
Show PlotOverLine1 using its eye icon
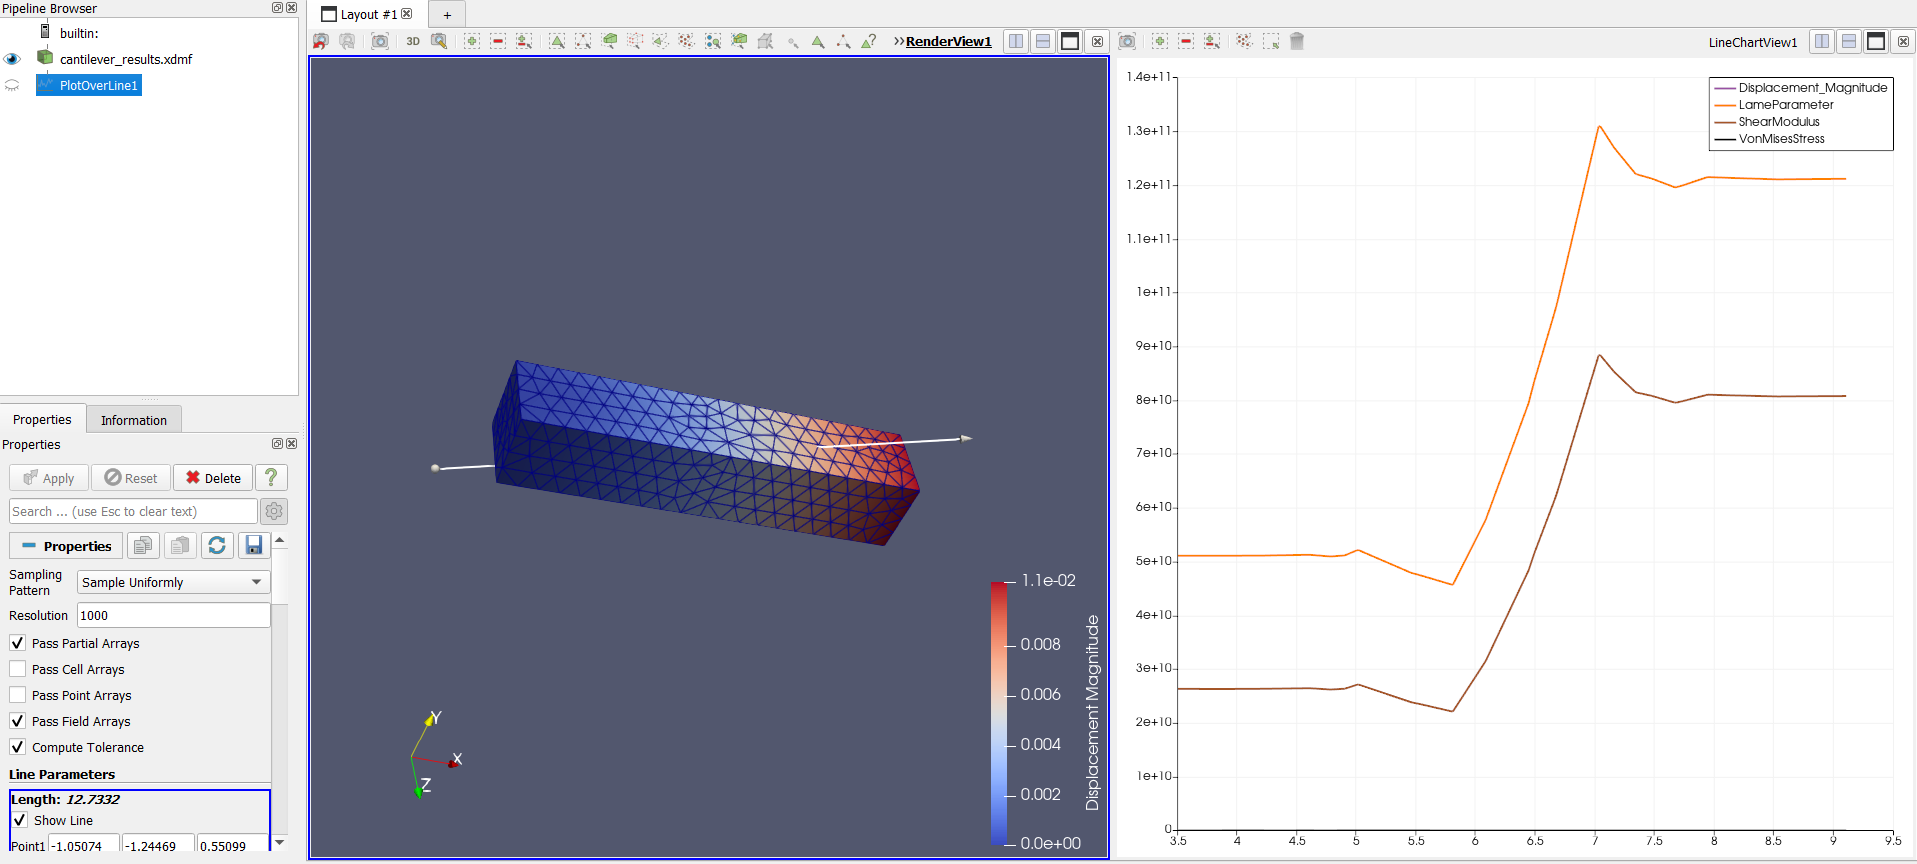click(x=12, y=86)
